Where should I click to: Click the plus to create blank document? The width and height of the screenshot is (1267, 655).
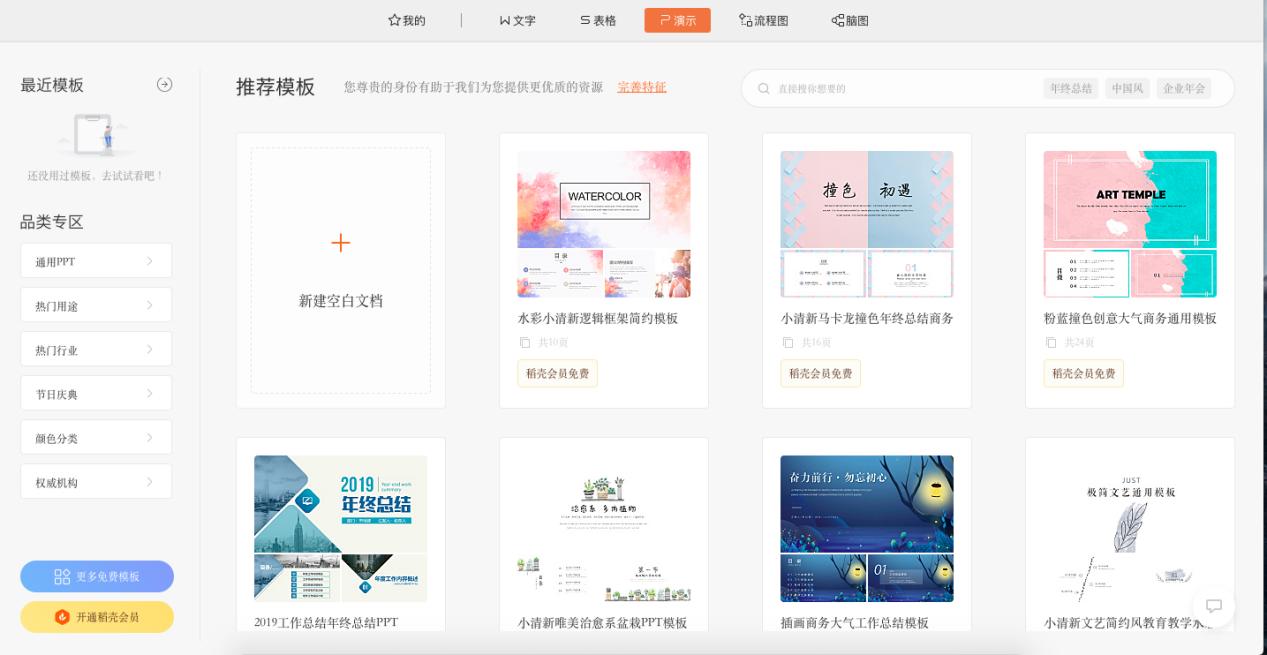[340, 243]
